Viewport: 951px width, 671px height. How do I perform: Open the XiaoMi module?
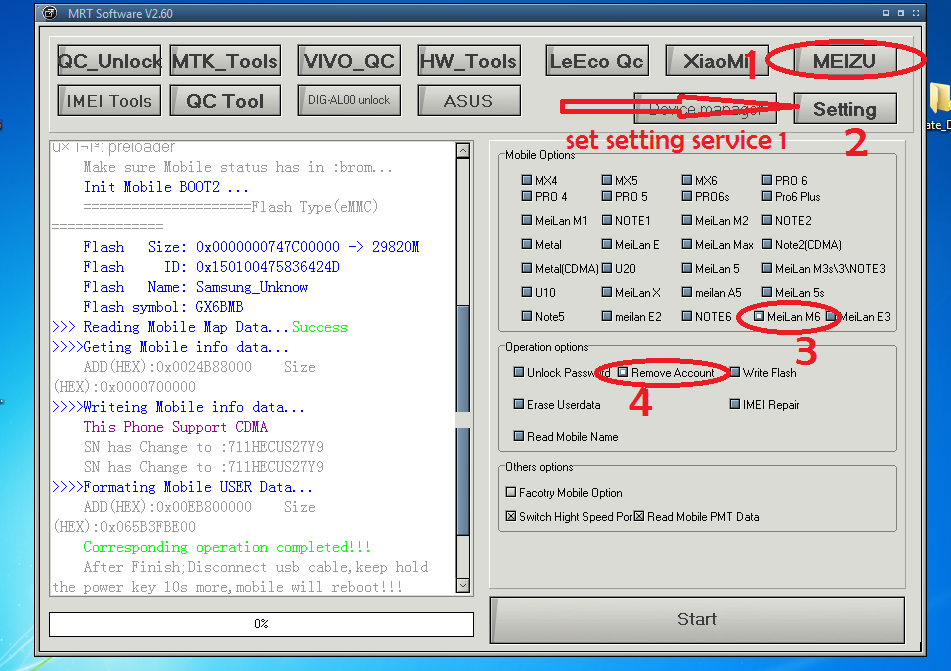[x=716, y=61]
